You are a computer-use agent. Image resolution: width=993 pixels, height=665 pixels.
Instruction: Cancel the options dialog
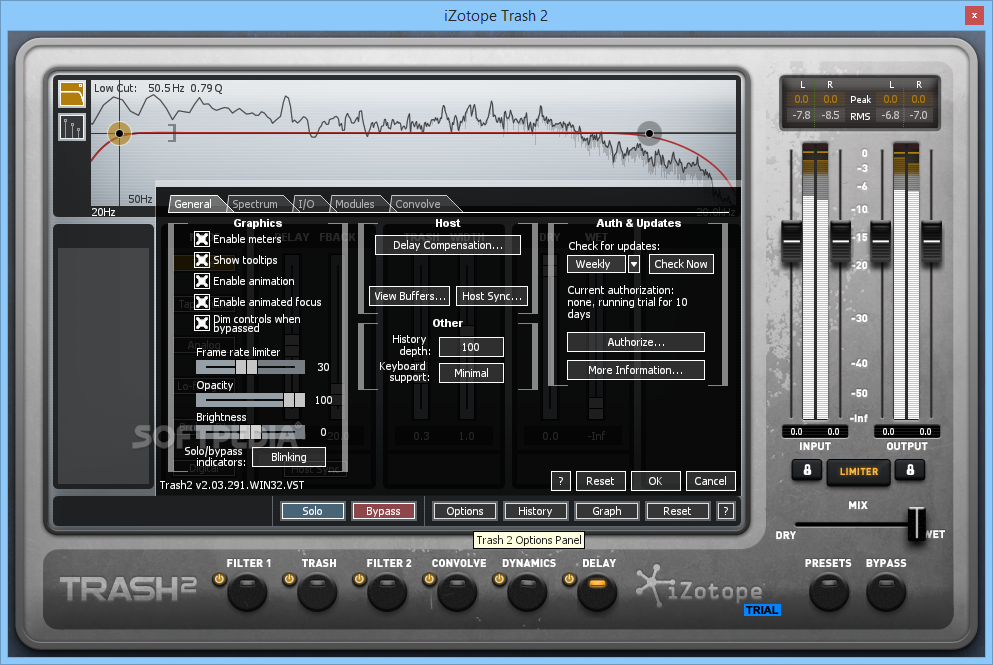711,481
